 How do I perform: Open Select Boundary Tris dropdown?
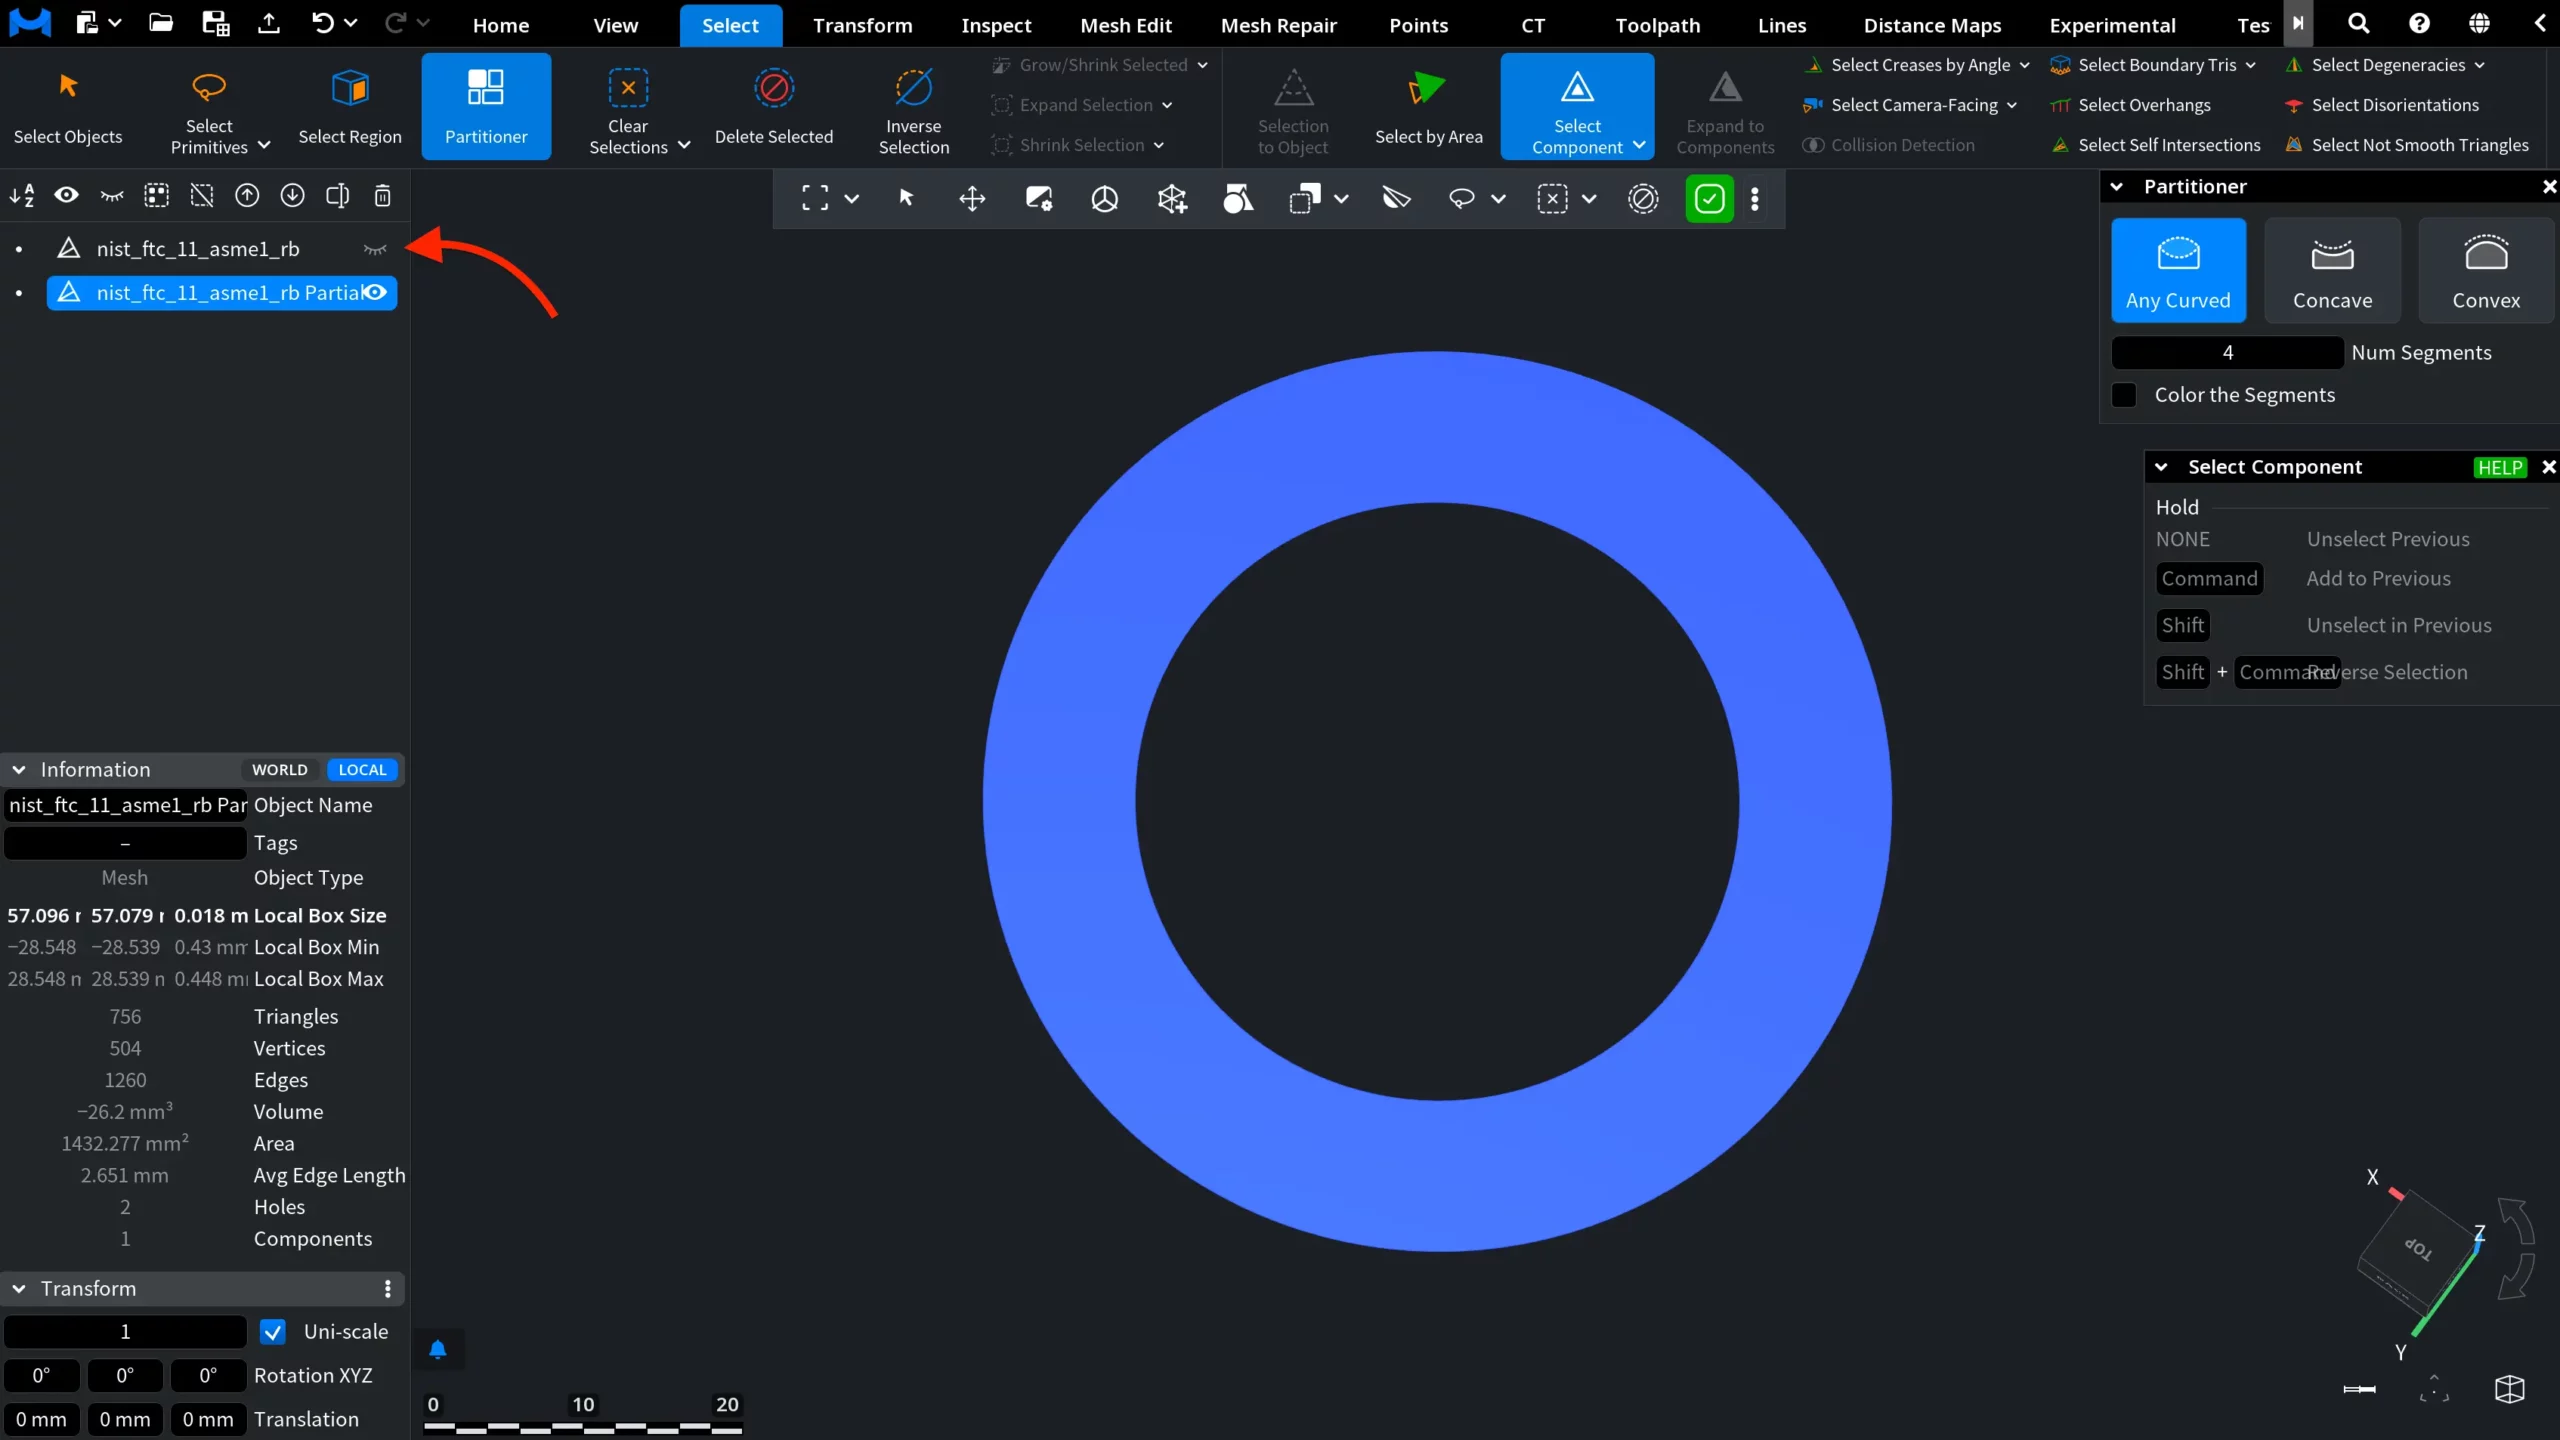[2251, 65]
